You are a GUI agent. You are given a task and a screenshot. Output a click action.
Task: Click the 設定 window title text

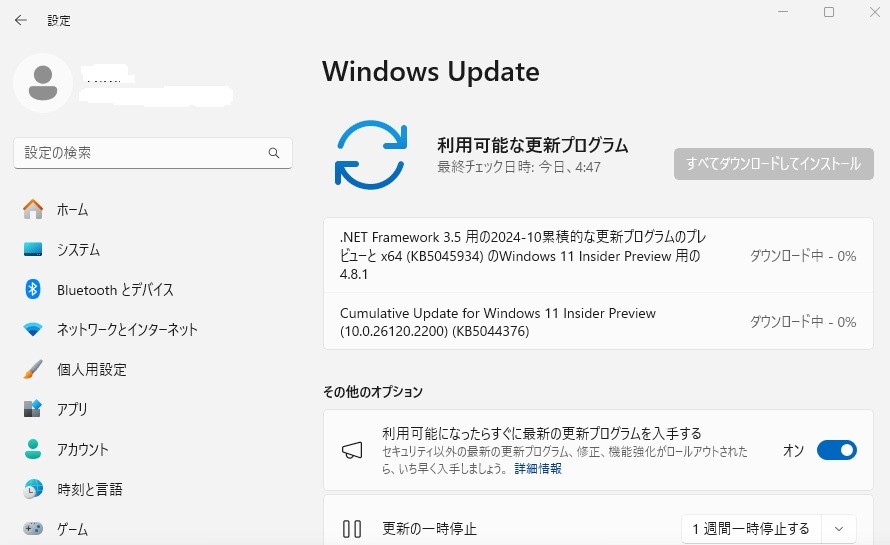click(59, 20)
